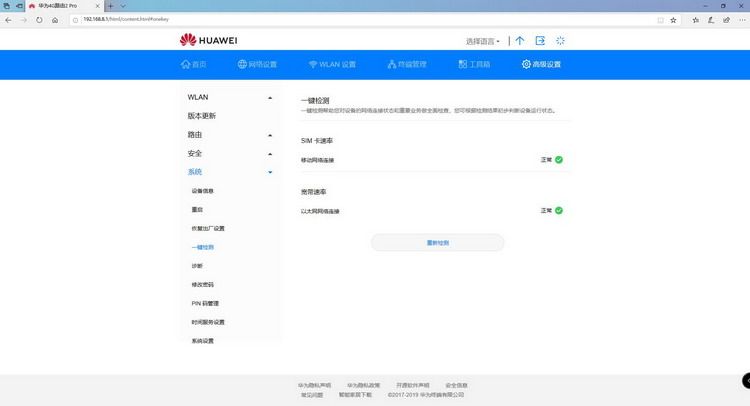Click the browser address bar
This screenshot has height=406, width=750.
[x=364, y=20]
